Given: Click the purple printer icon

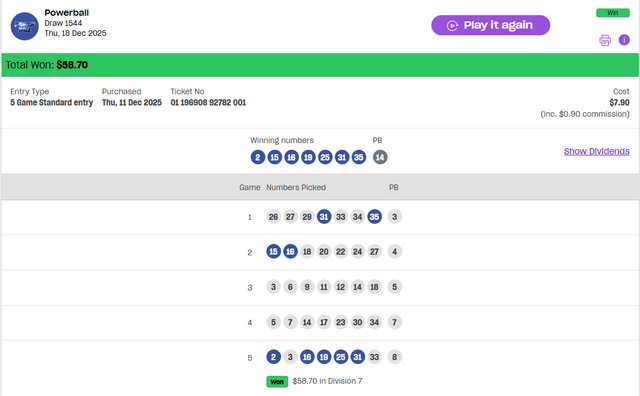Looking at the screenshot, I should point(605,40).
